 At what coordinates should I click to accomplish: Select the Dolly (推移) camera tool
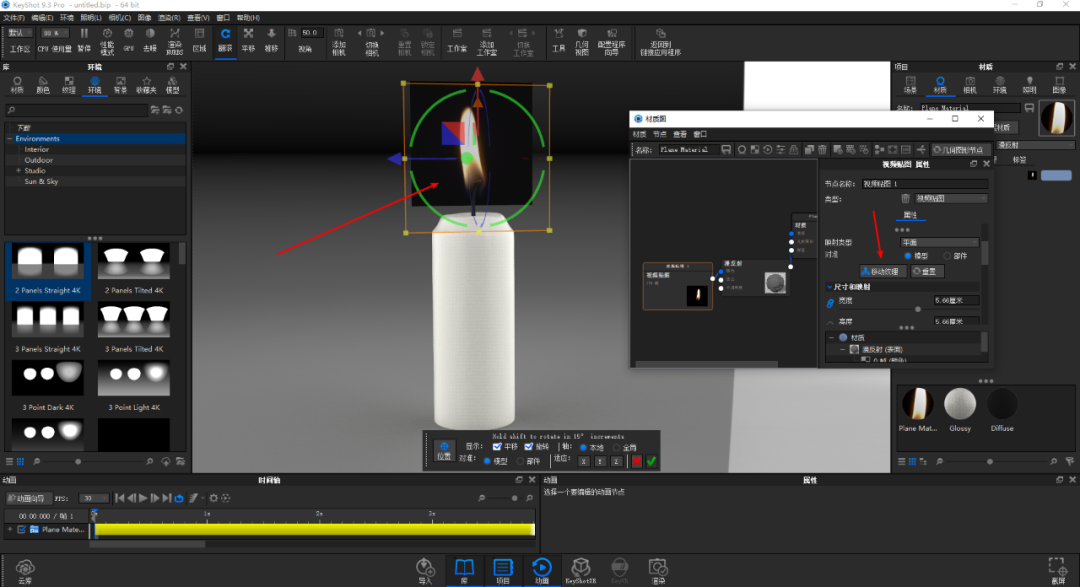pyautogui.click(x=271, y=40)
